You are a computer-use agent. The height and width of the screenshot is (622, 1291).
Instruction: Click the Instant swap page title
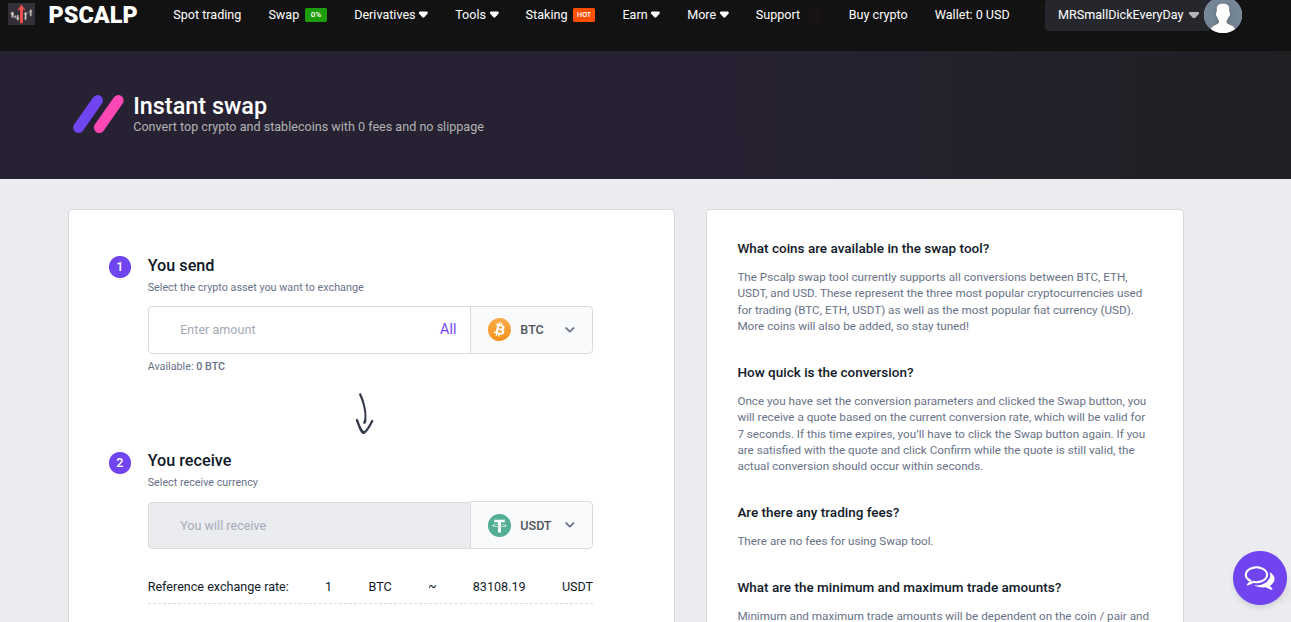pos(200,106)
